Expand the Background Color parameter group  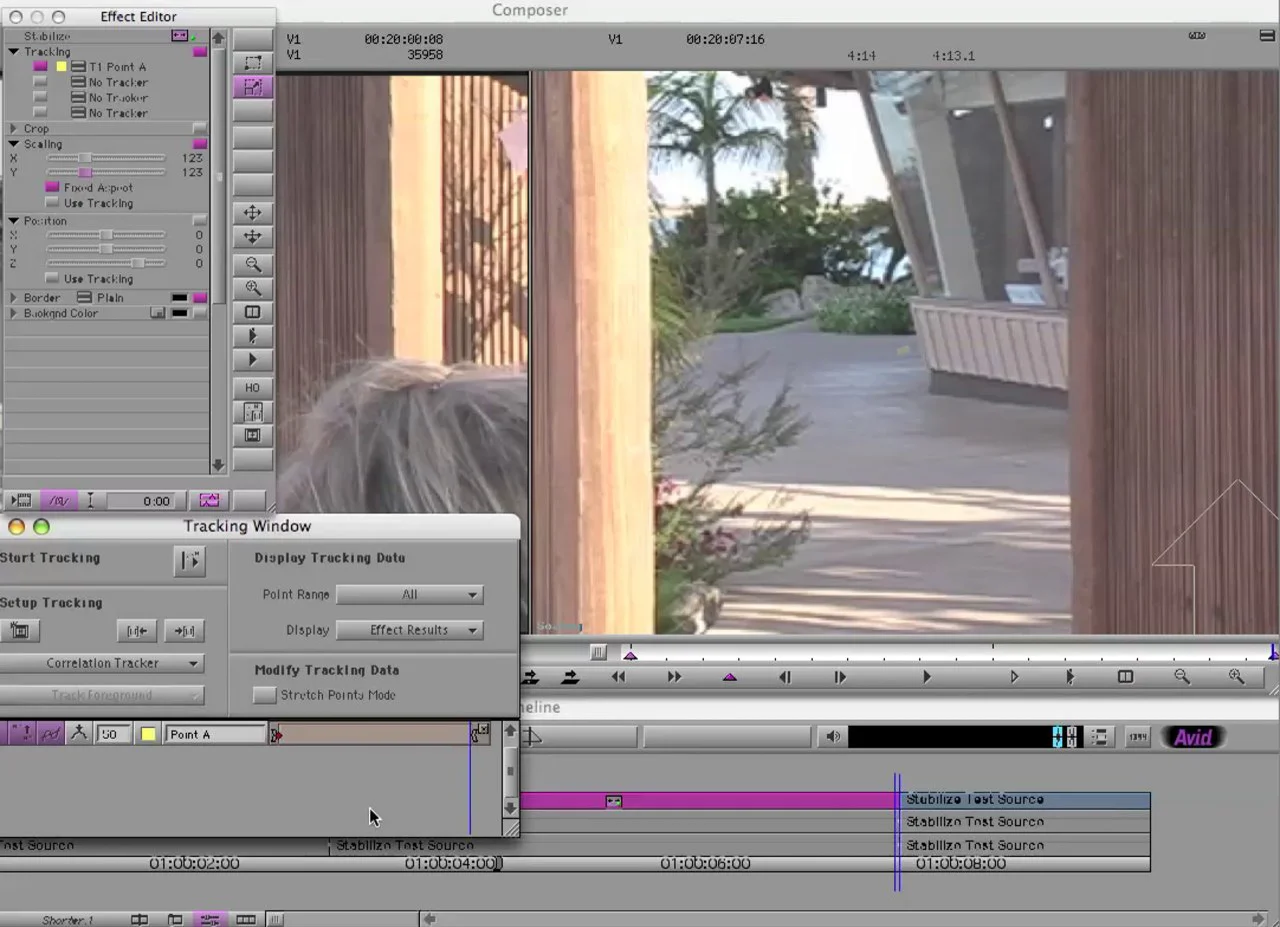click(x=14, y=313)
